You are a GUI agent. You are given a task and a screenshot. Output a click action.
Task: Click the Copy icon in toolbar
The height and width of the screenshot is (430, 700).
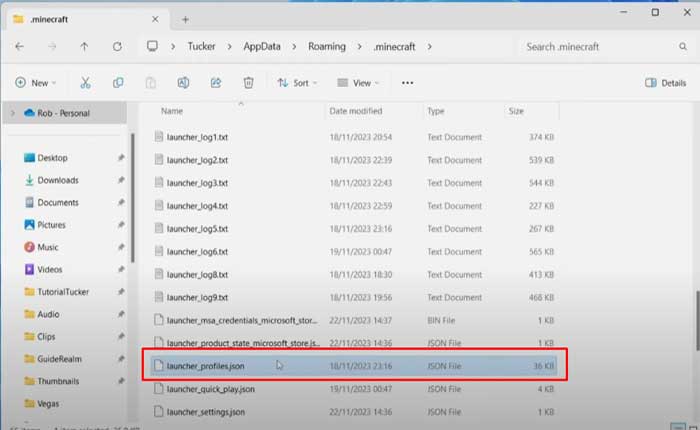coord(118,83)
